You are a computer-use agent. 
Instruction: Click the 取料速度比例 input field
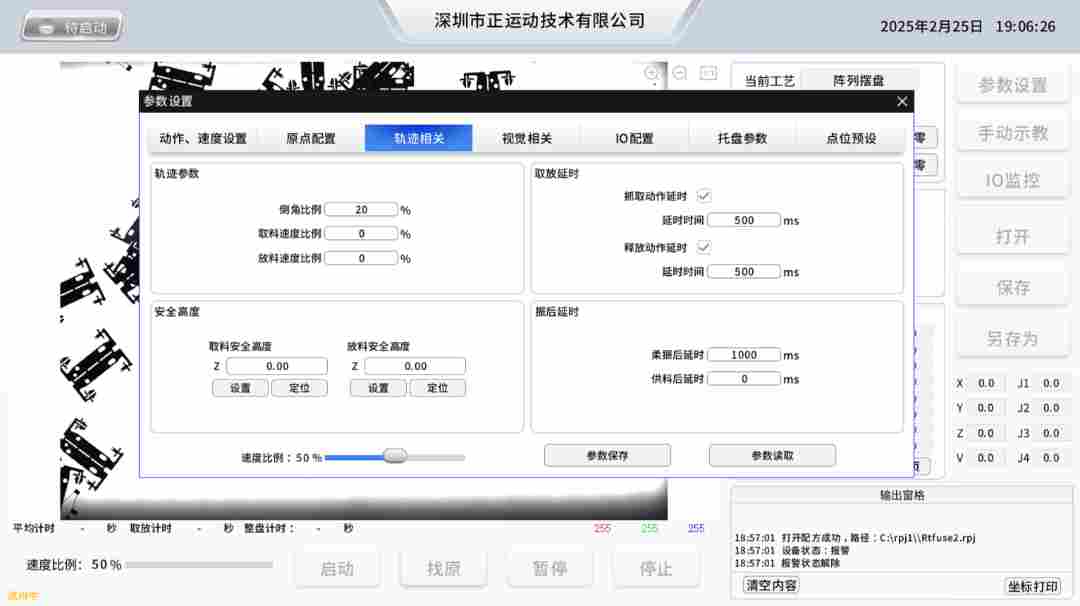point(361,233)
